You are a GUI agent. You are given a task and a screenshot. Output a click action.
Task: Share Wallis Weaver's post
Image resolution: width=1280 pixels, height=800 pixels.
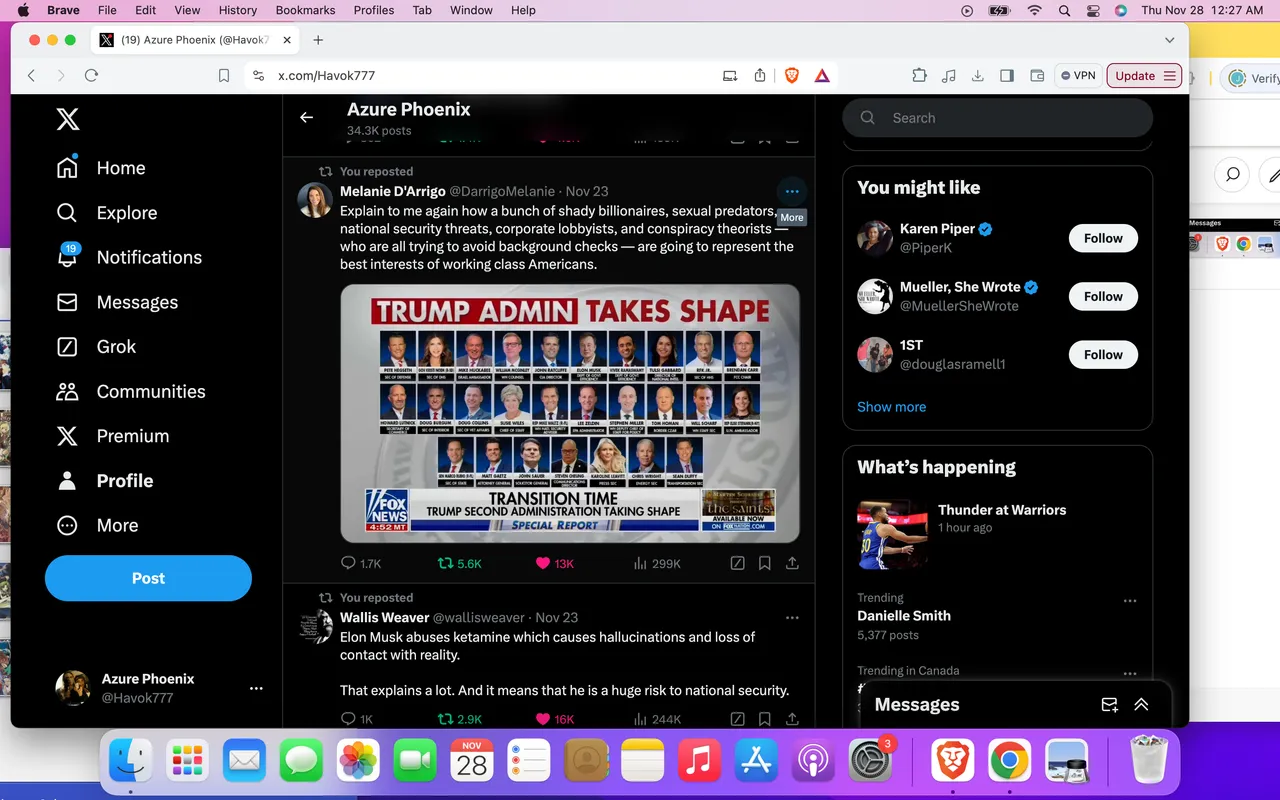pos(792,719)
